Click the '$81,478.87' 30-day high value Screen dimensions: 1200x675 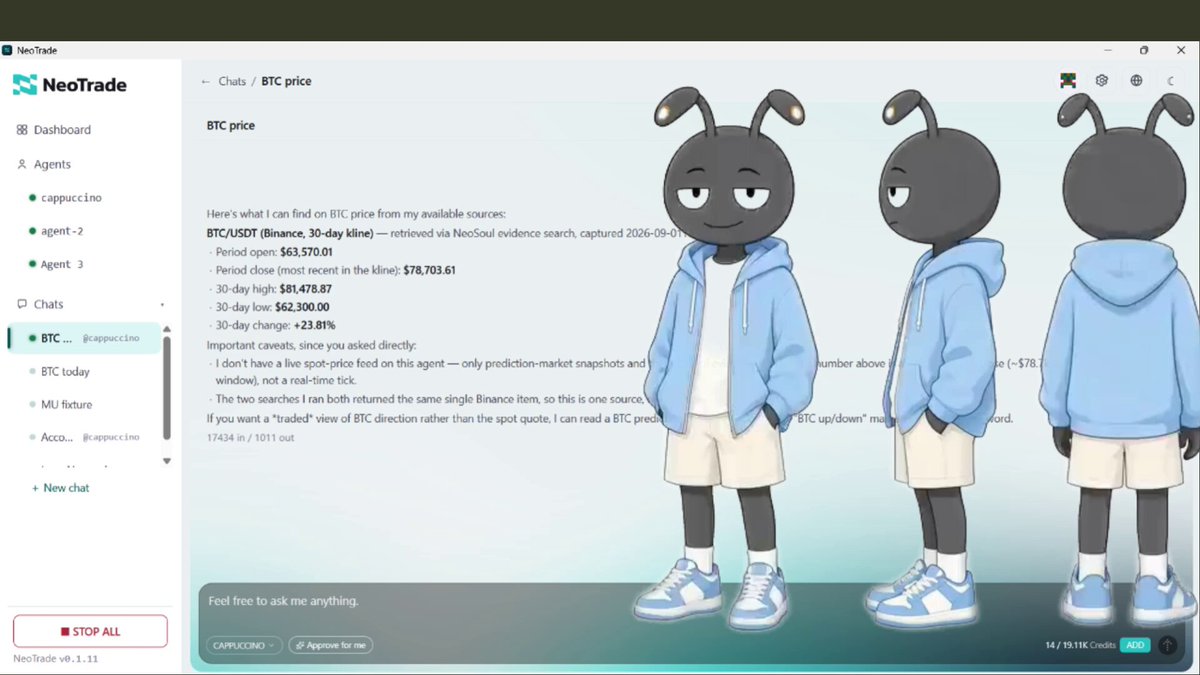tap(305, 288)
